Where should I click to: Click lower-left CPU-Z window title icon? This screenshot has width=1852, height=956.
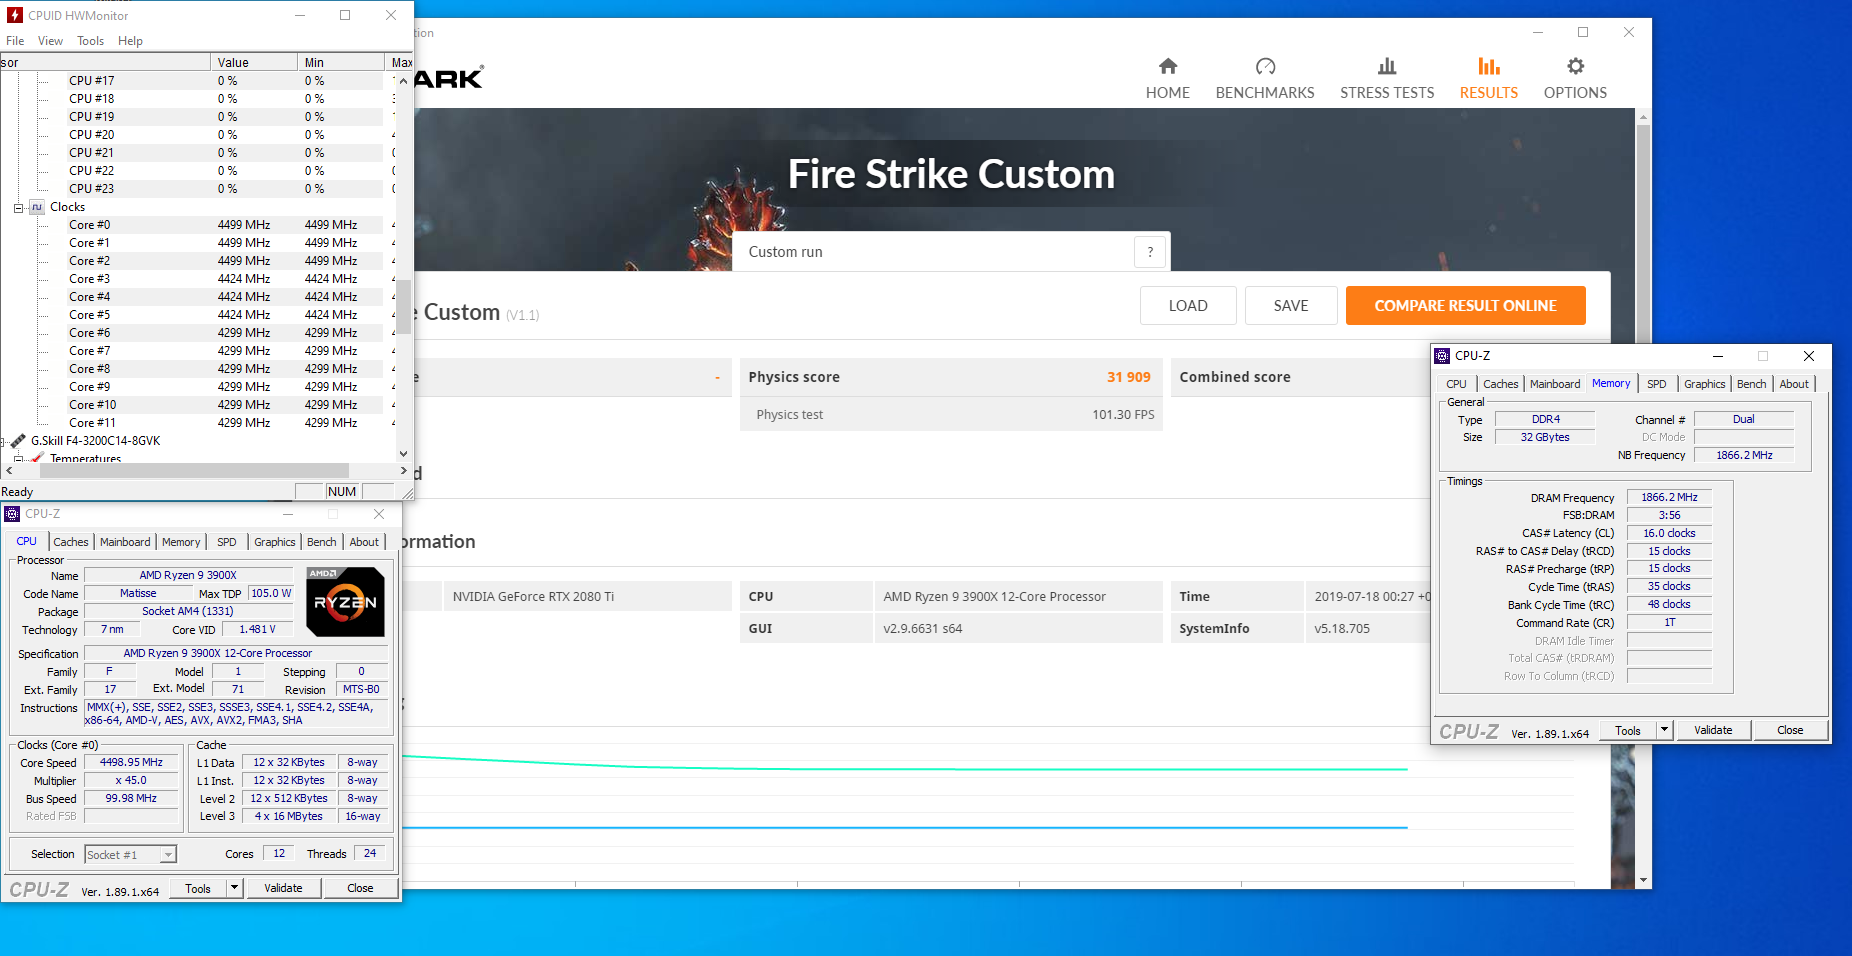tap(12, 514)
